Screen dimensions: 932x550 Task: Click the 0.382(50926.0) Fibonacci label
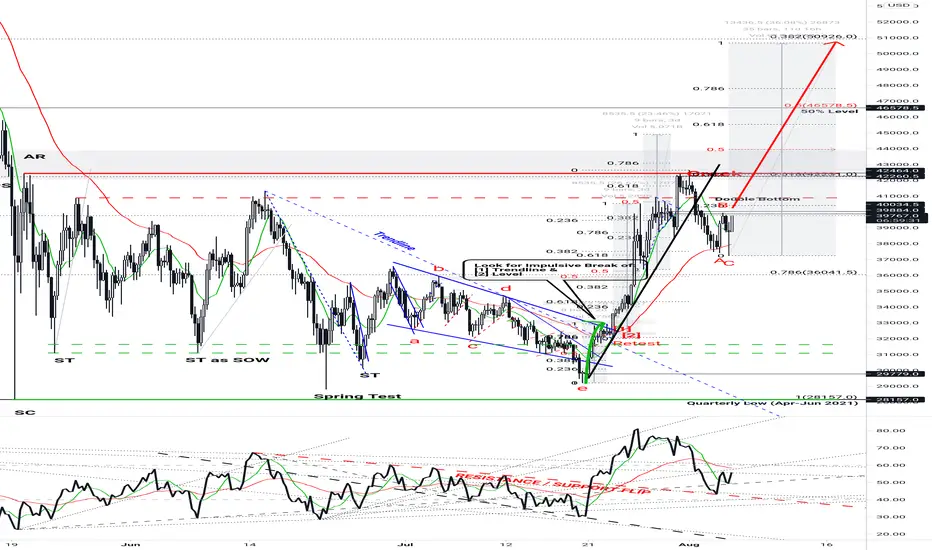[814, 36]
